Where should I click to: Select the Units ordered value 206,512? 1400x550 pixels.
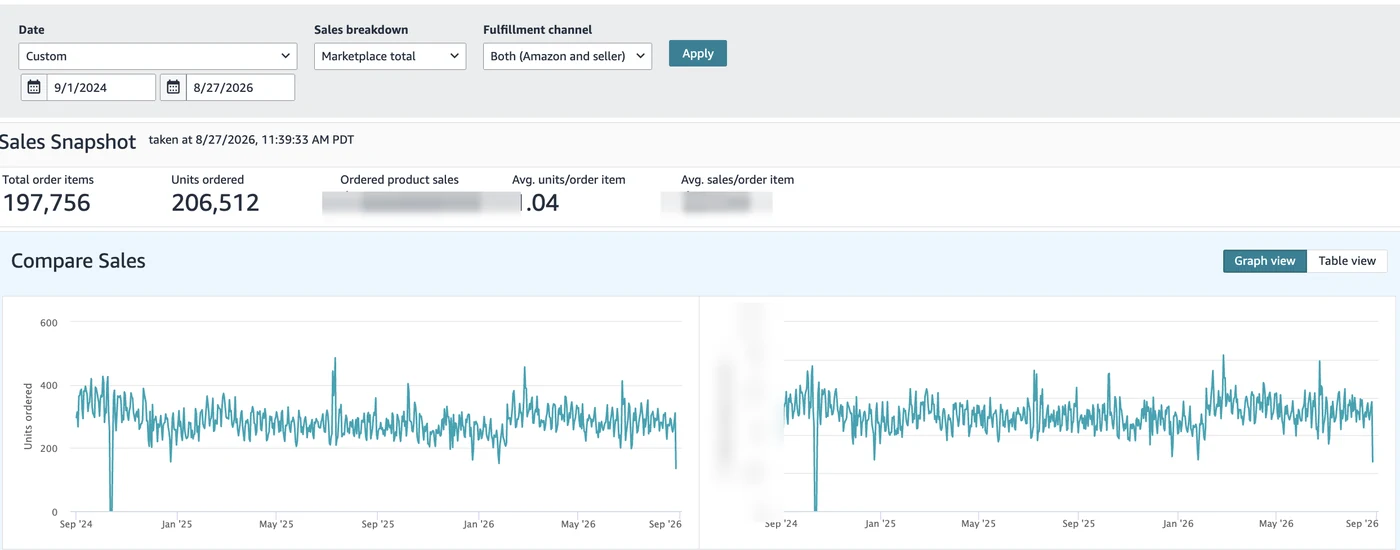click(x=215, y=203)
